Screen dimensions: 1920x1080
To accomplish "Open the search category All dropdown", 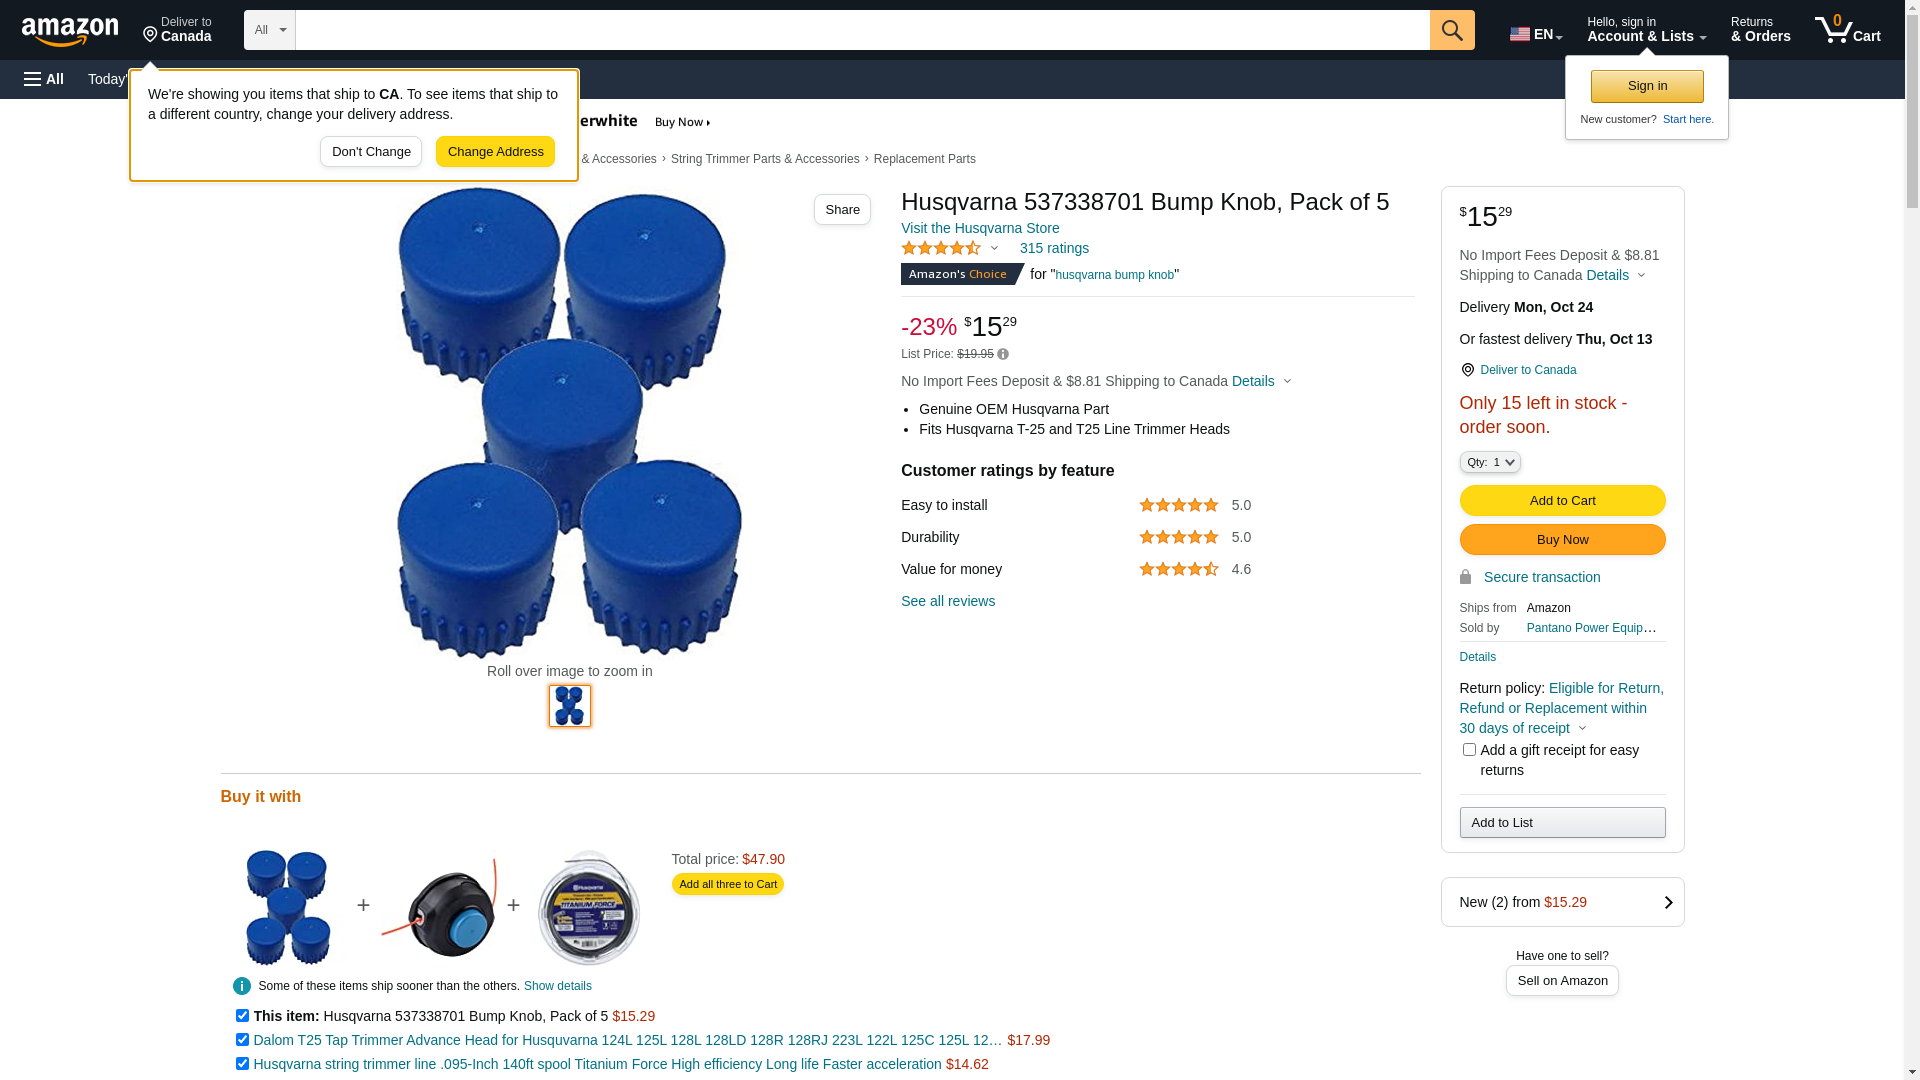I will pos(269,30).
